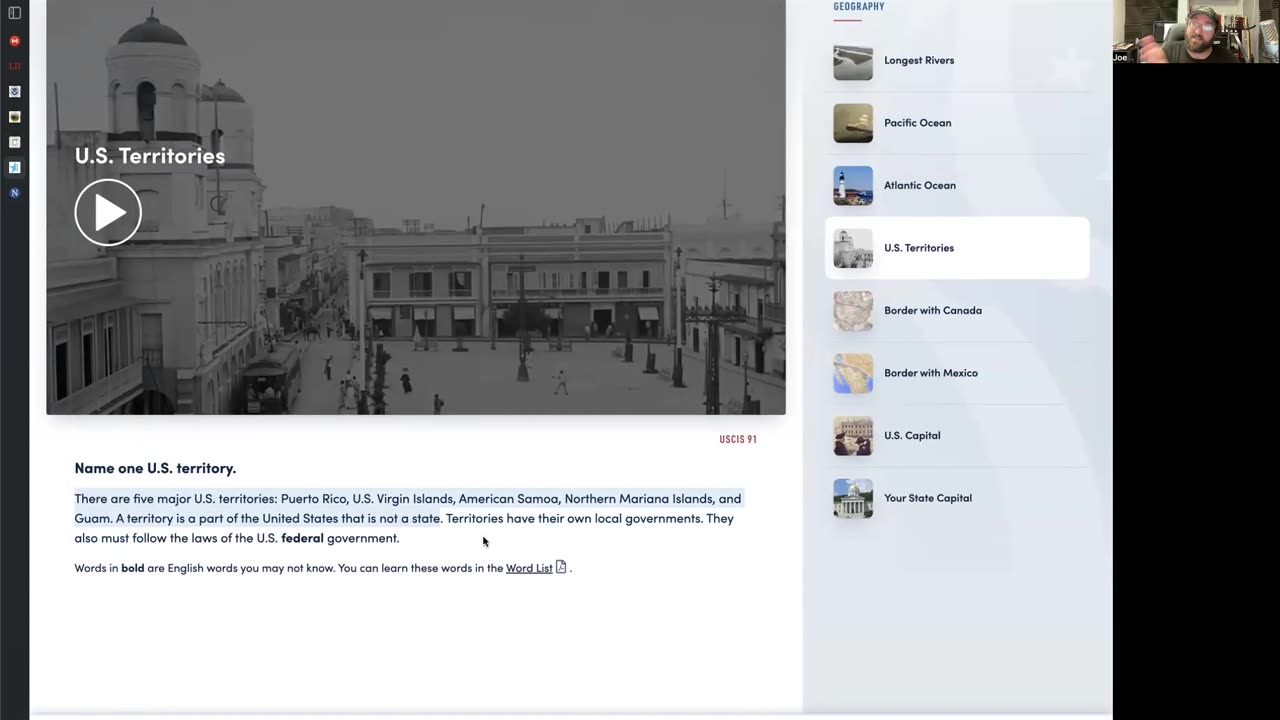Open the blue N pinned tab

[x=14, y=192]
